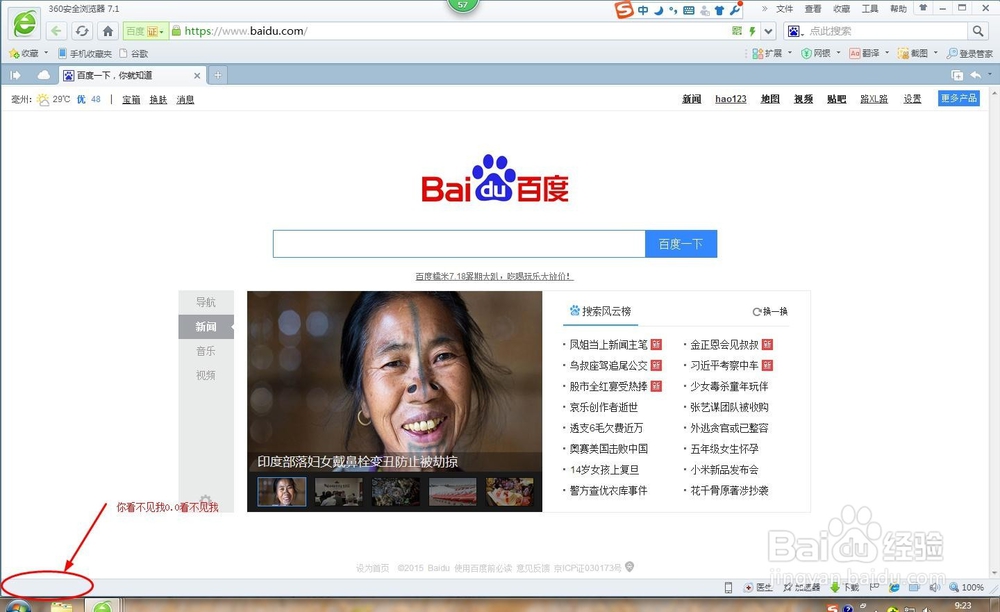1000x612 pixels.
Task: Open 手机收藏夹 mobile bookmarks
Action: (x=85, y=54)
